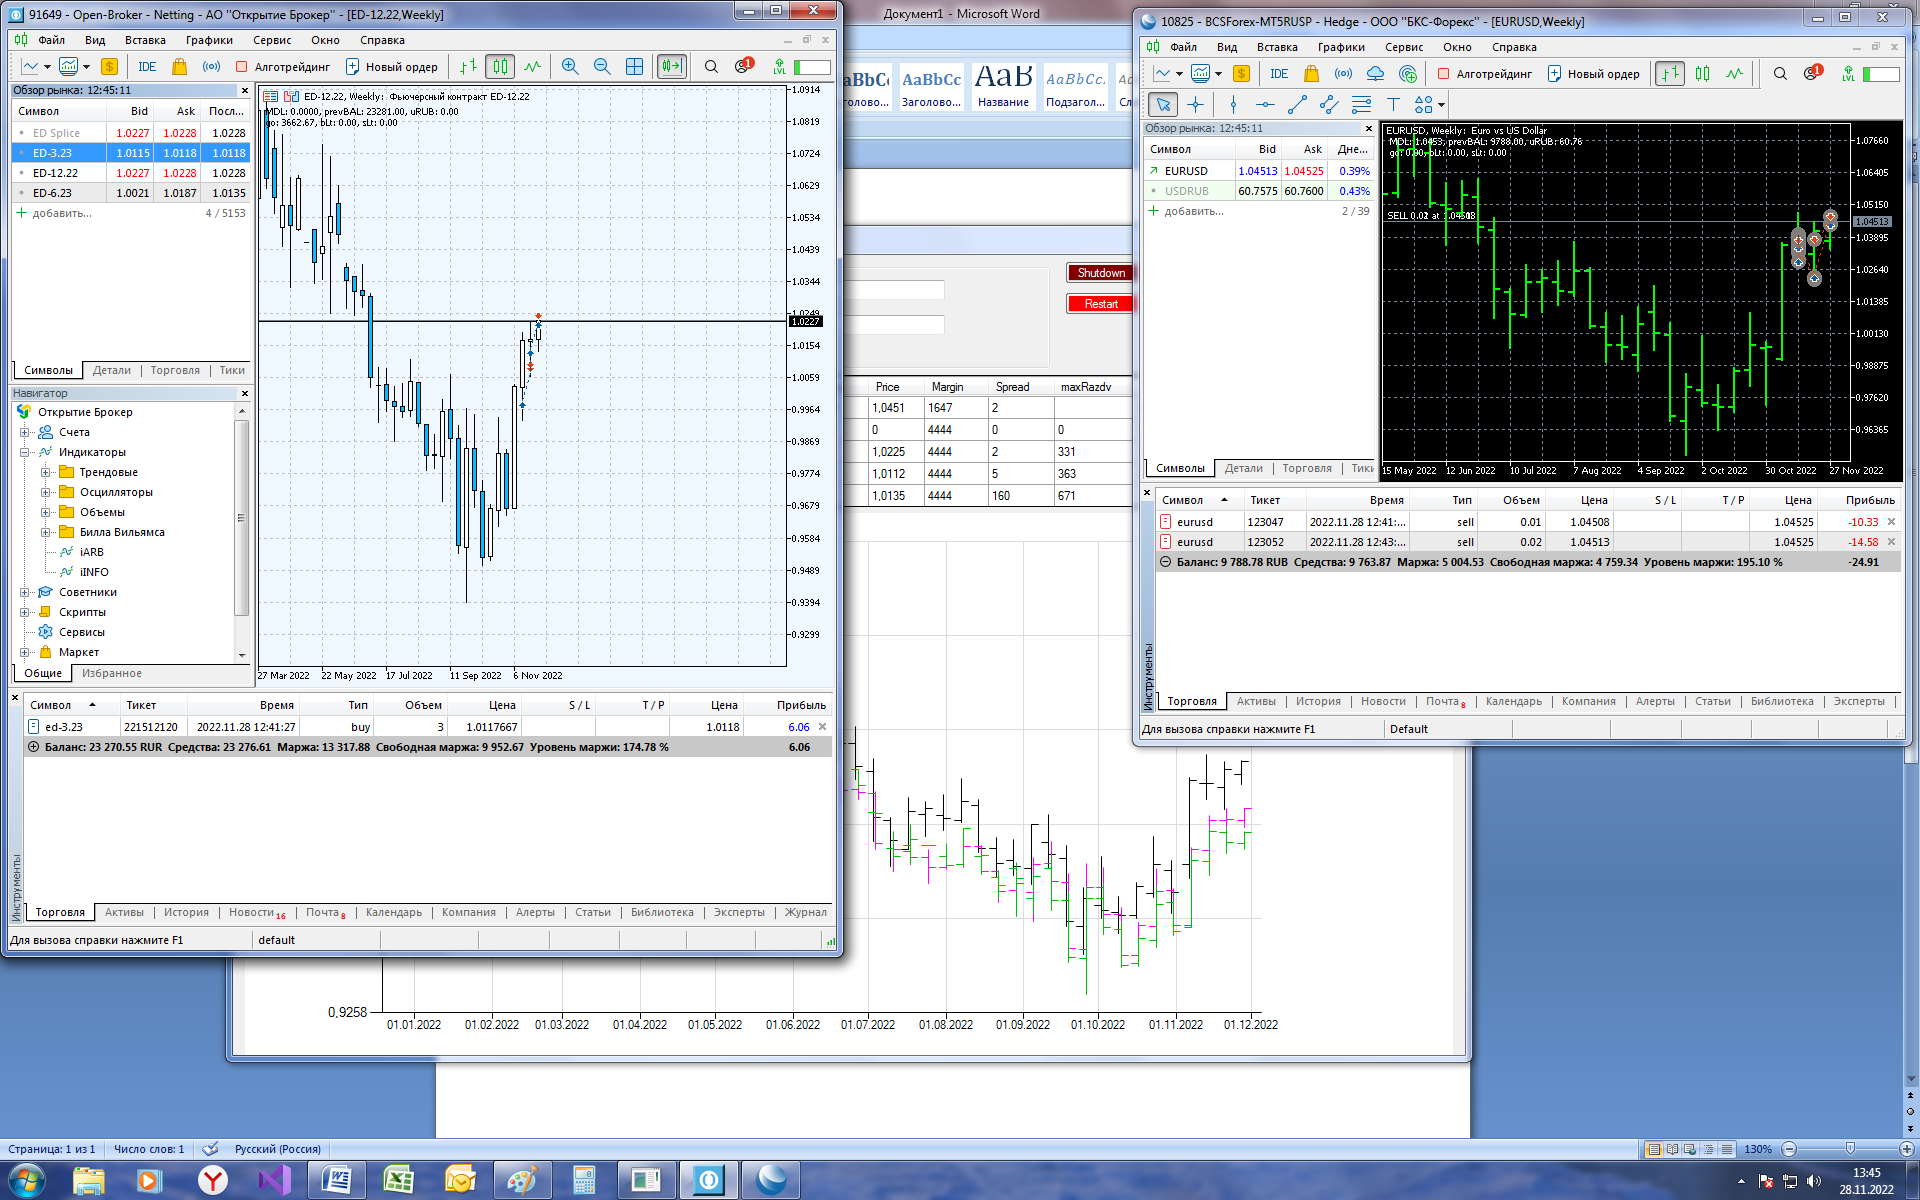This screenshot has width=1920, height=1200.
Task: Select the Fibonacci lines tool
Action: pos(1361,104)
